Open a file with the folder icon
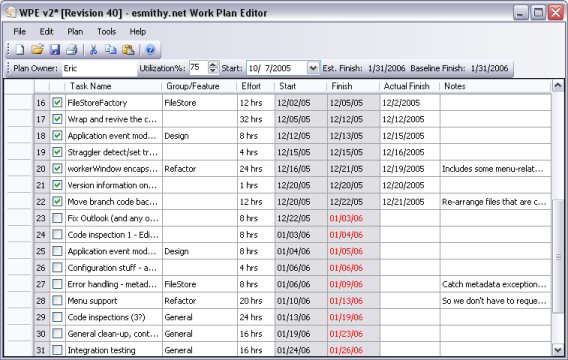This screenshot has height=360, width=568. click(37, 50)
